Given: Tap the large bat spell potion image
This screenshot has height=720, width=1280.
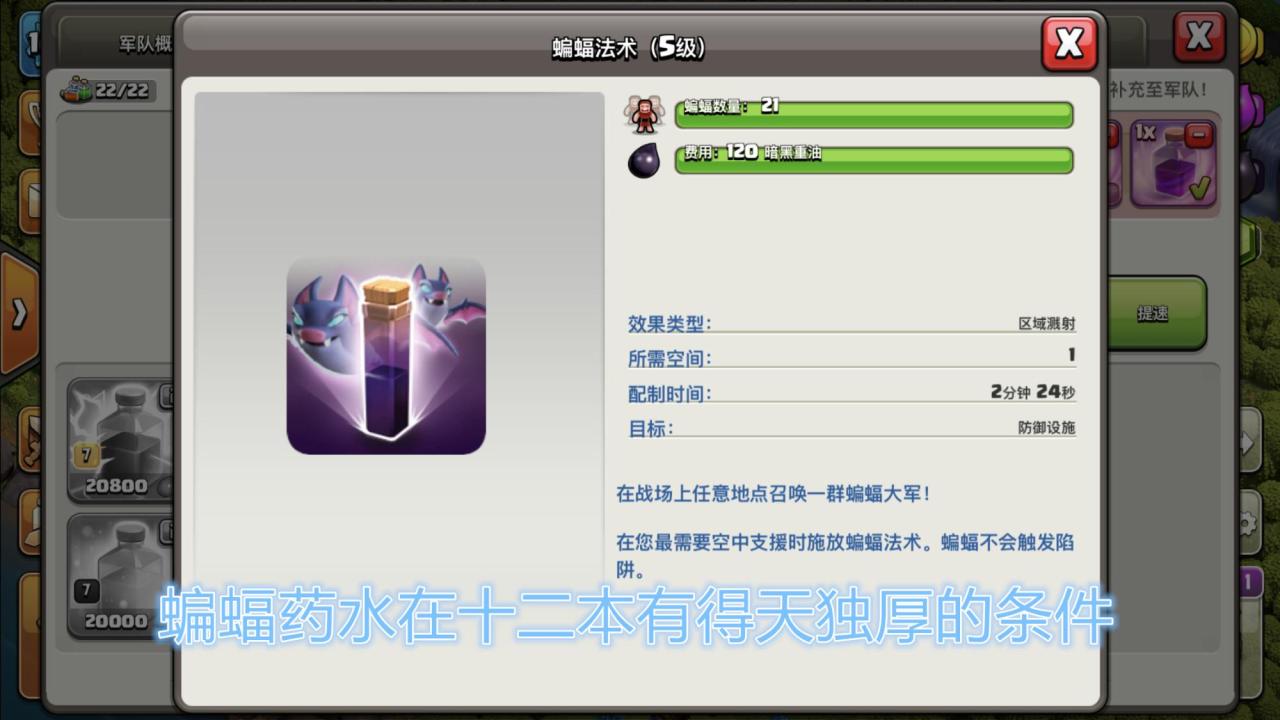Looking at the screenshot, I should pyautogui.click(x=386, y=356).
